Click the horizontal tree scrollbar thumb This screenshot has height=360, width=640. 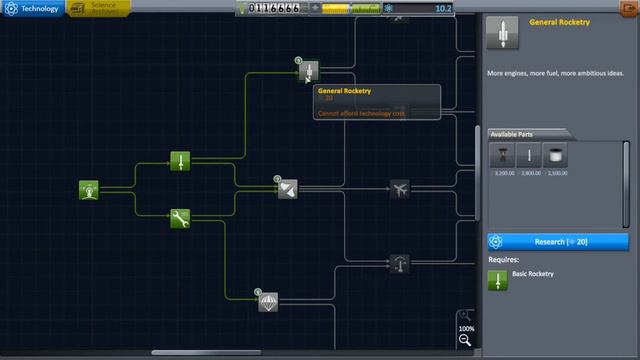coord(206,352)
